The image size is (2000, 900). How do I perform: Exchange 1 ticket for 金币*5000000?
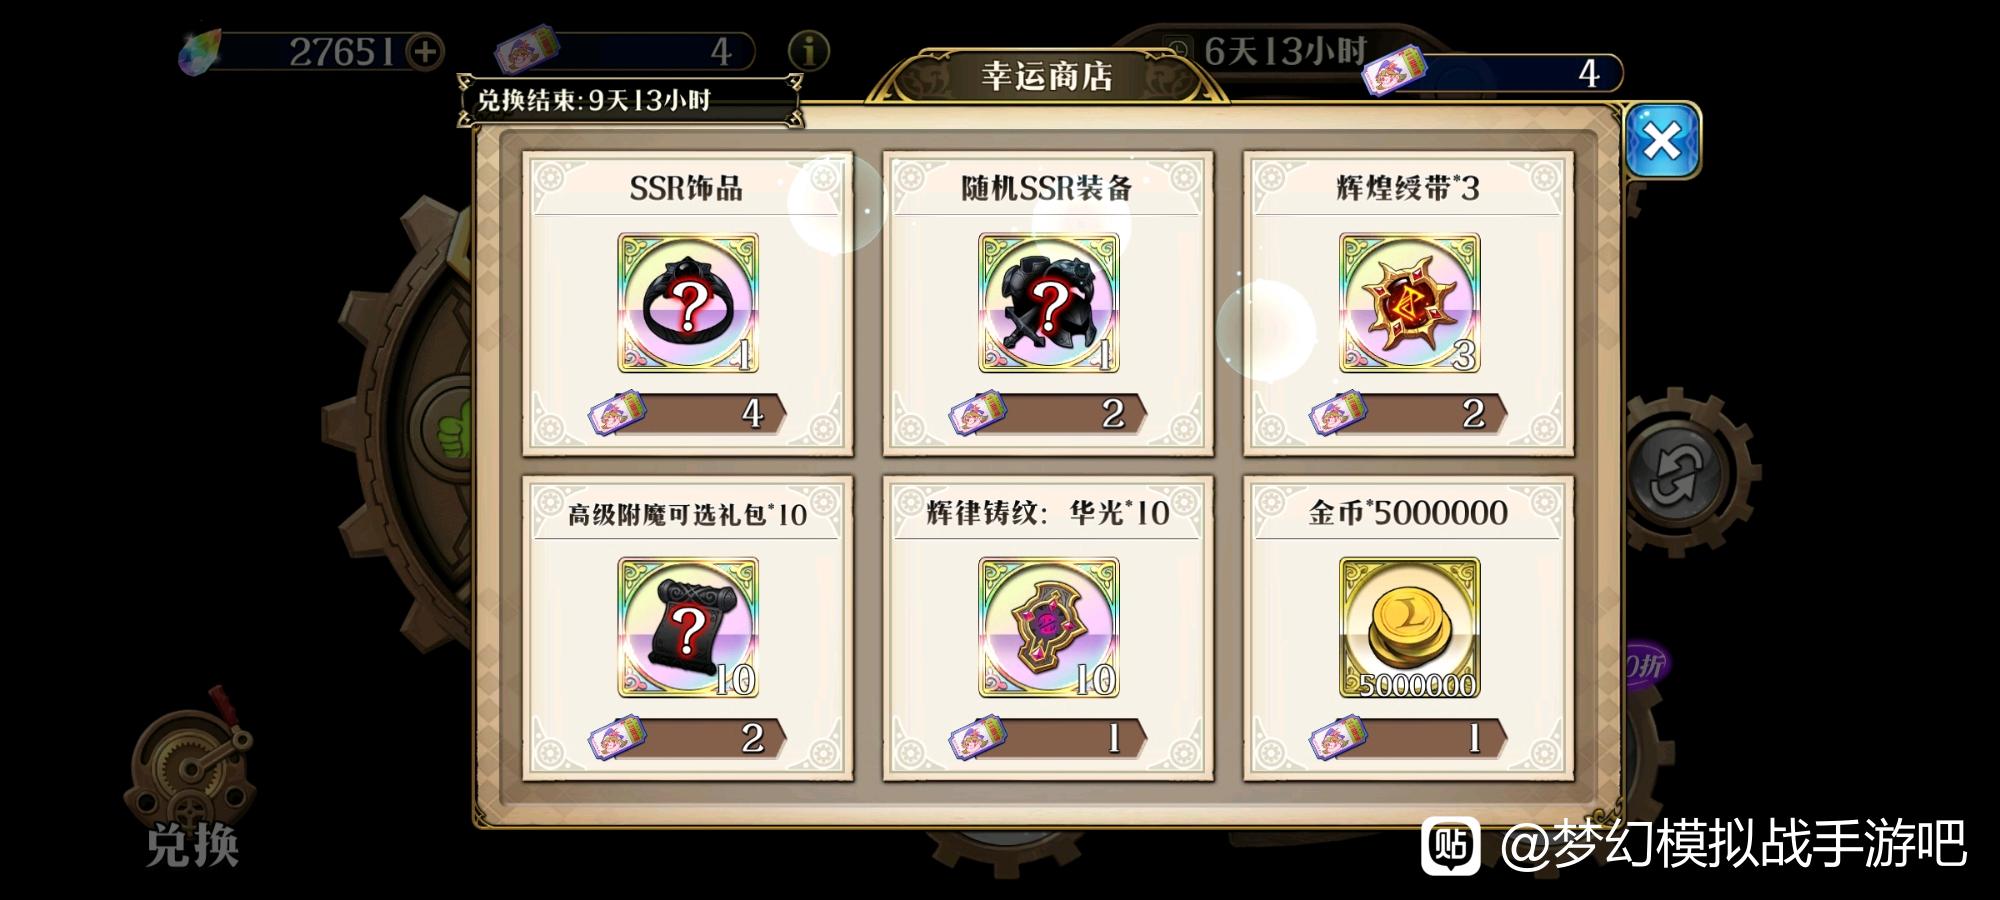coord(1409,738)
